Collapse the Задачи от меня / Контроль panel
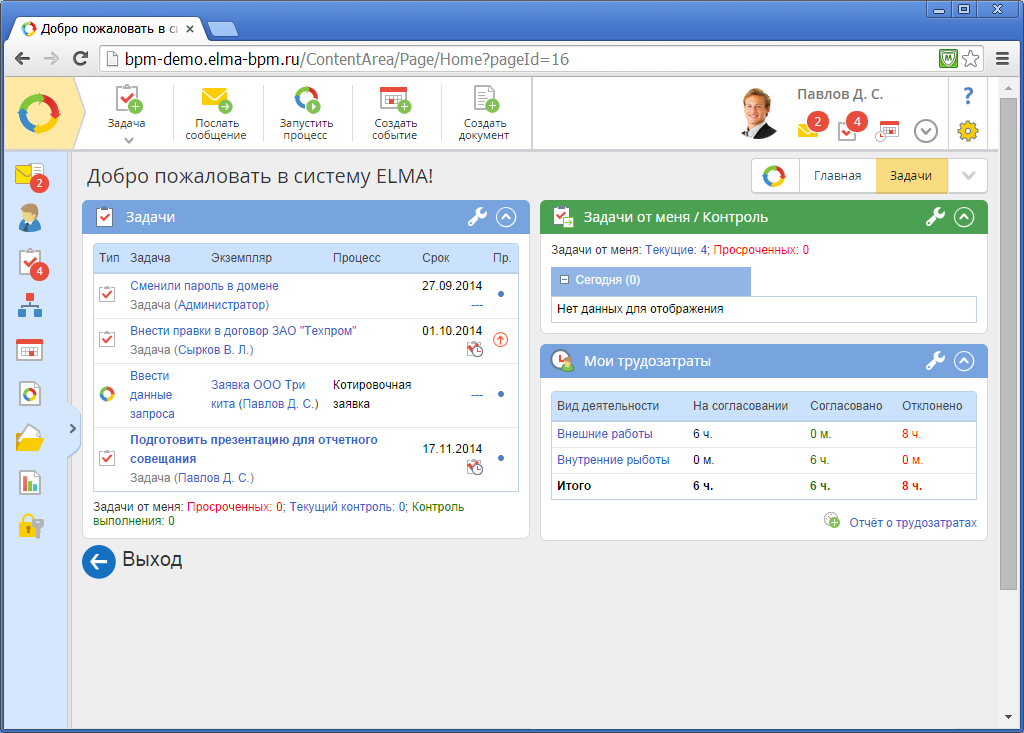 click(x=964, y=217)
